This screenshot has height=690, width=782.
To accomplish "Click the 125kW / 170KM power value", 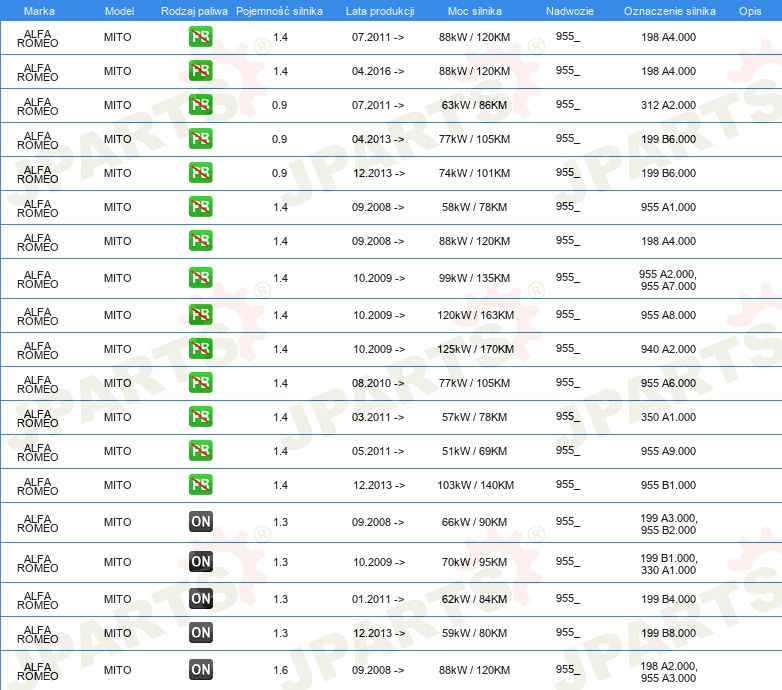I will pyautogui.click(x=475, y=349).
